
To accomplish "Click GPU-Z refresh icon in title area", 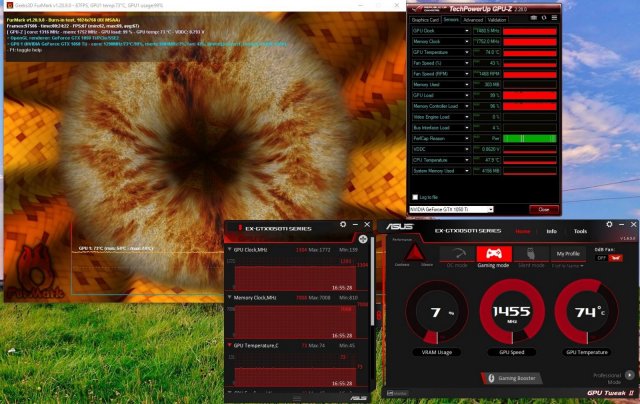I will point(544,18).
